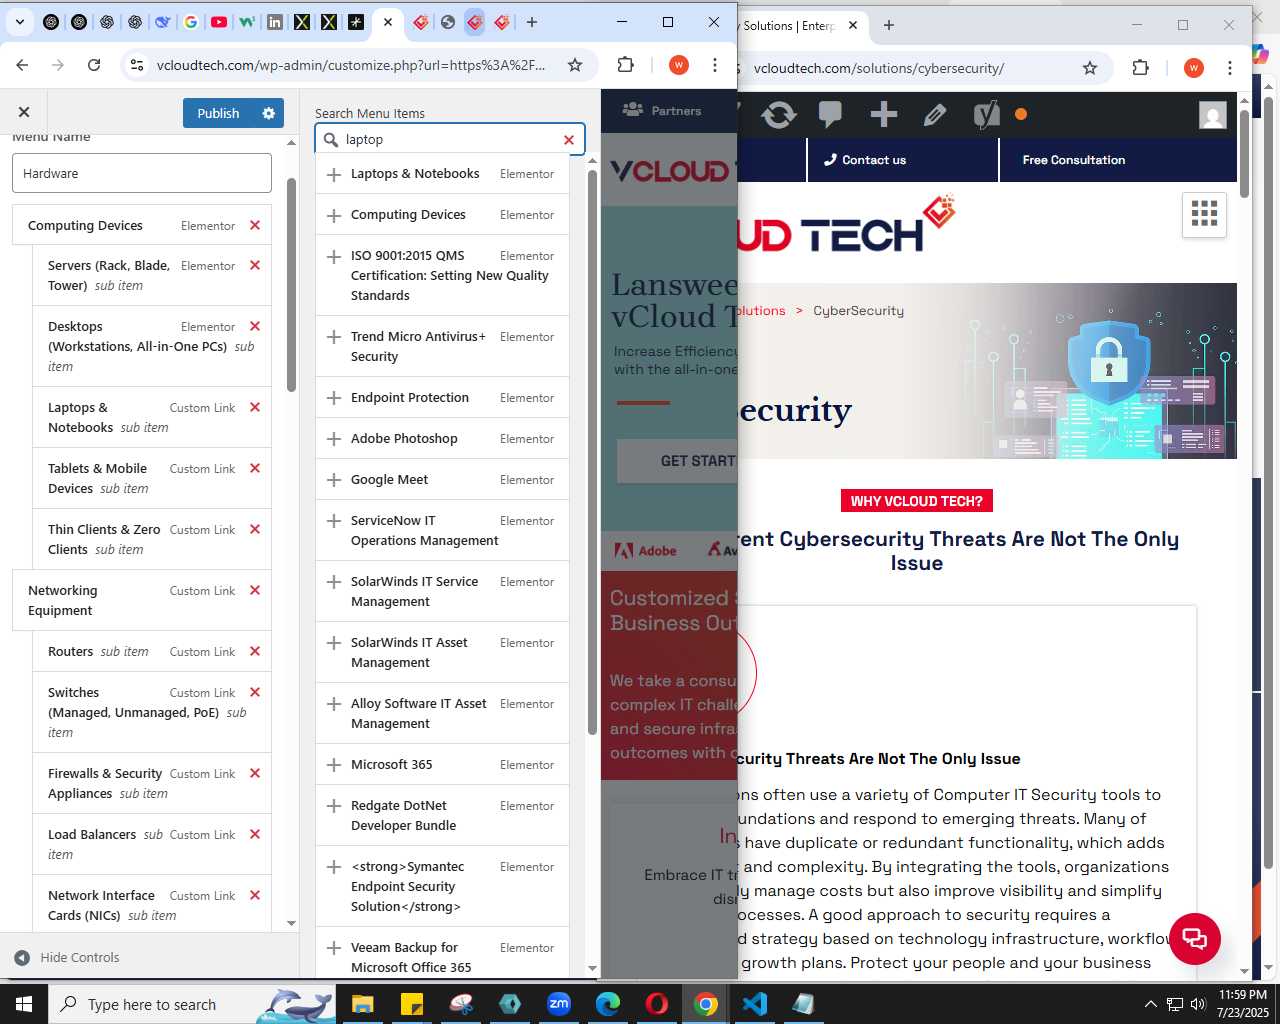This screenshot has width=1280, height=1024.
Task: Clear the 'laptop' menu item search
Action: (x=569, y=140)
